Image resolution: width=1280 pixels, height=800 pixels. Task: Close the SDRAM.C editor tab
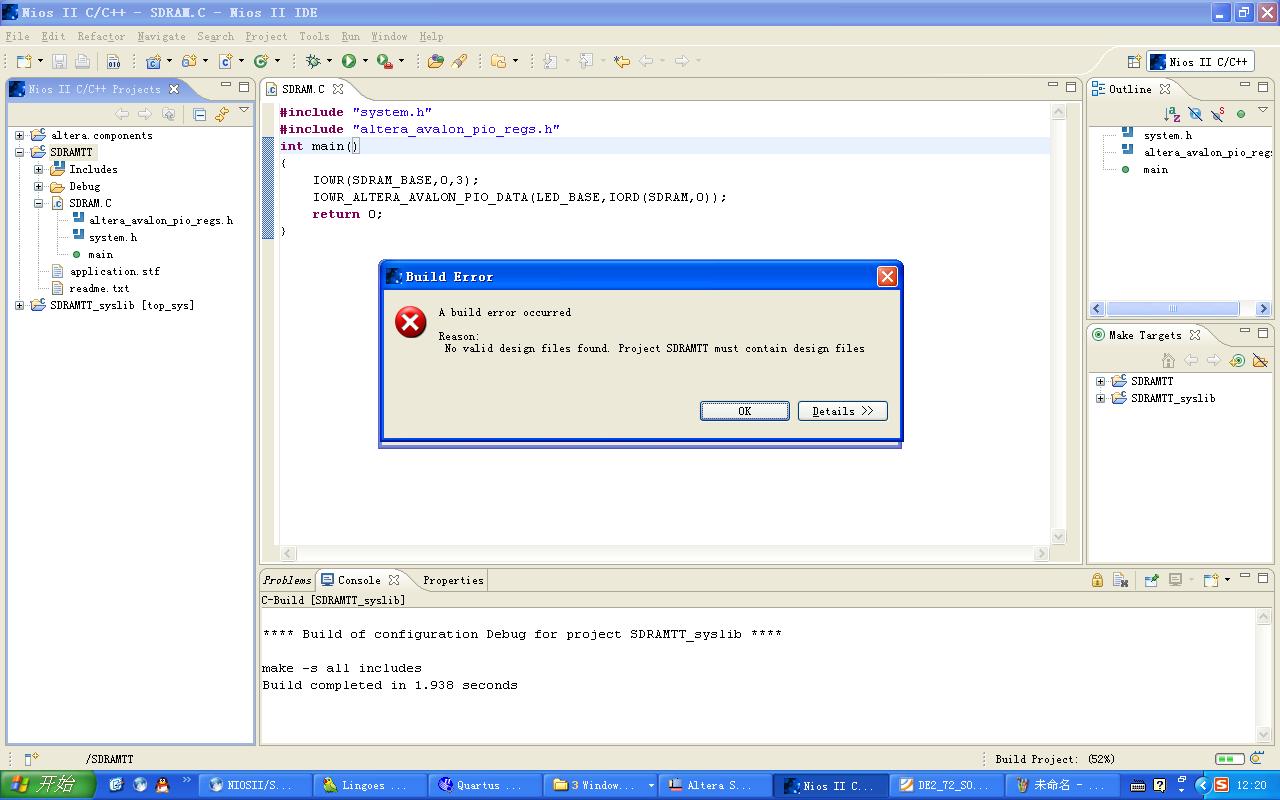tap(338, 89)
